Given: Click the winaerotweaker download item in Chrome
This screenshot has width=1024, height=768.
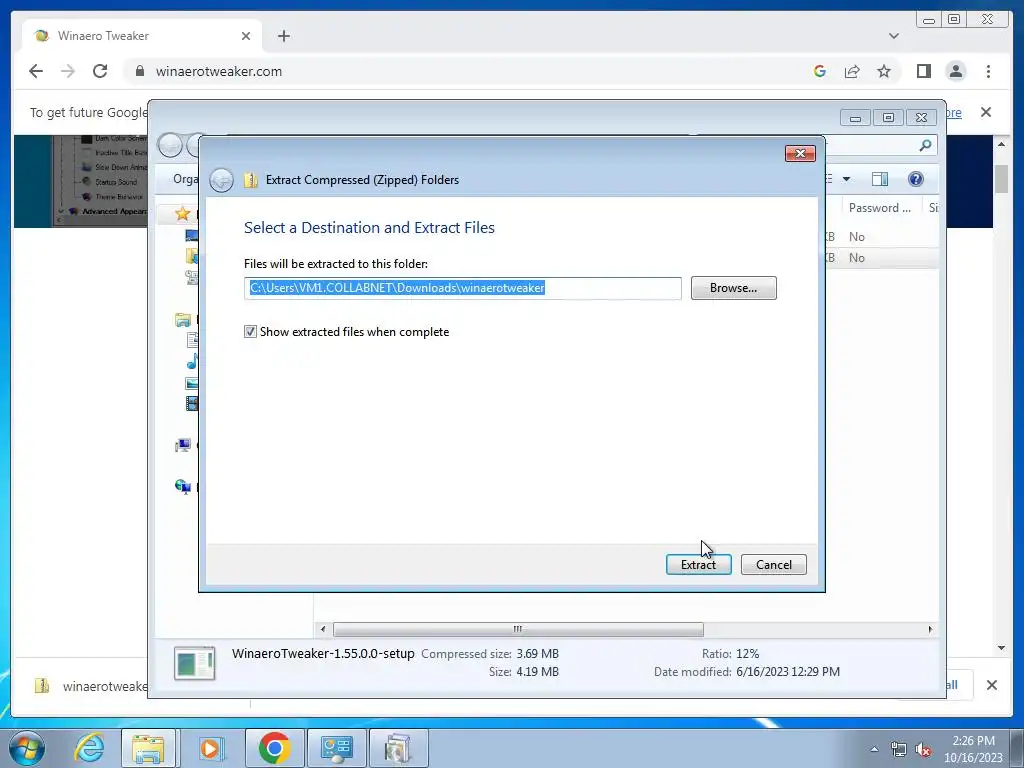Looking at the screenshot, I should coord(91,686).
